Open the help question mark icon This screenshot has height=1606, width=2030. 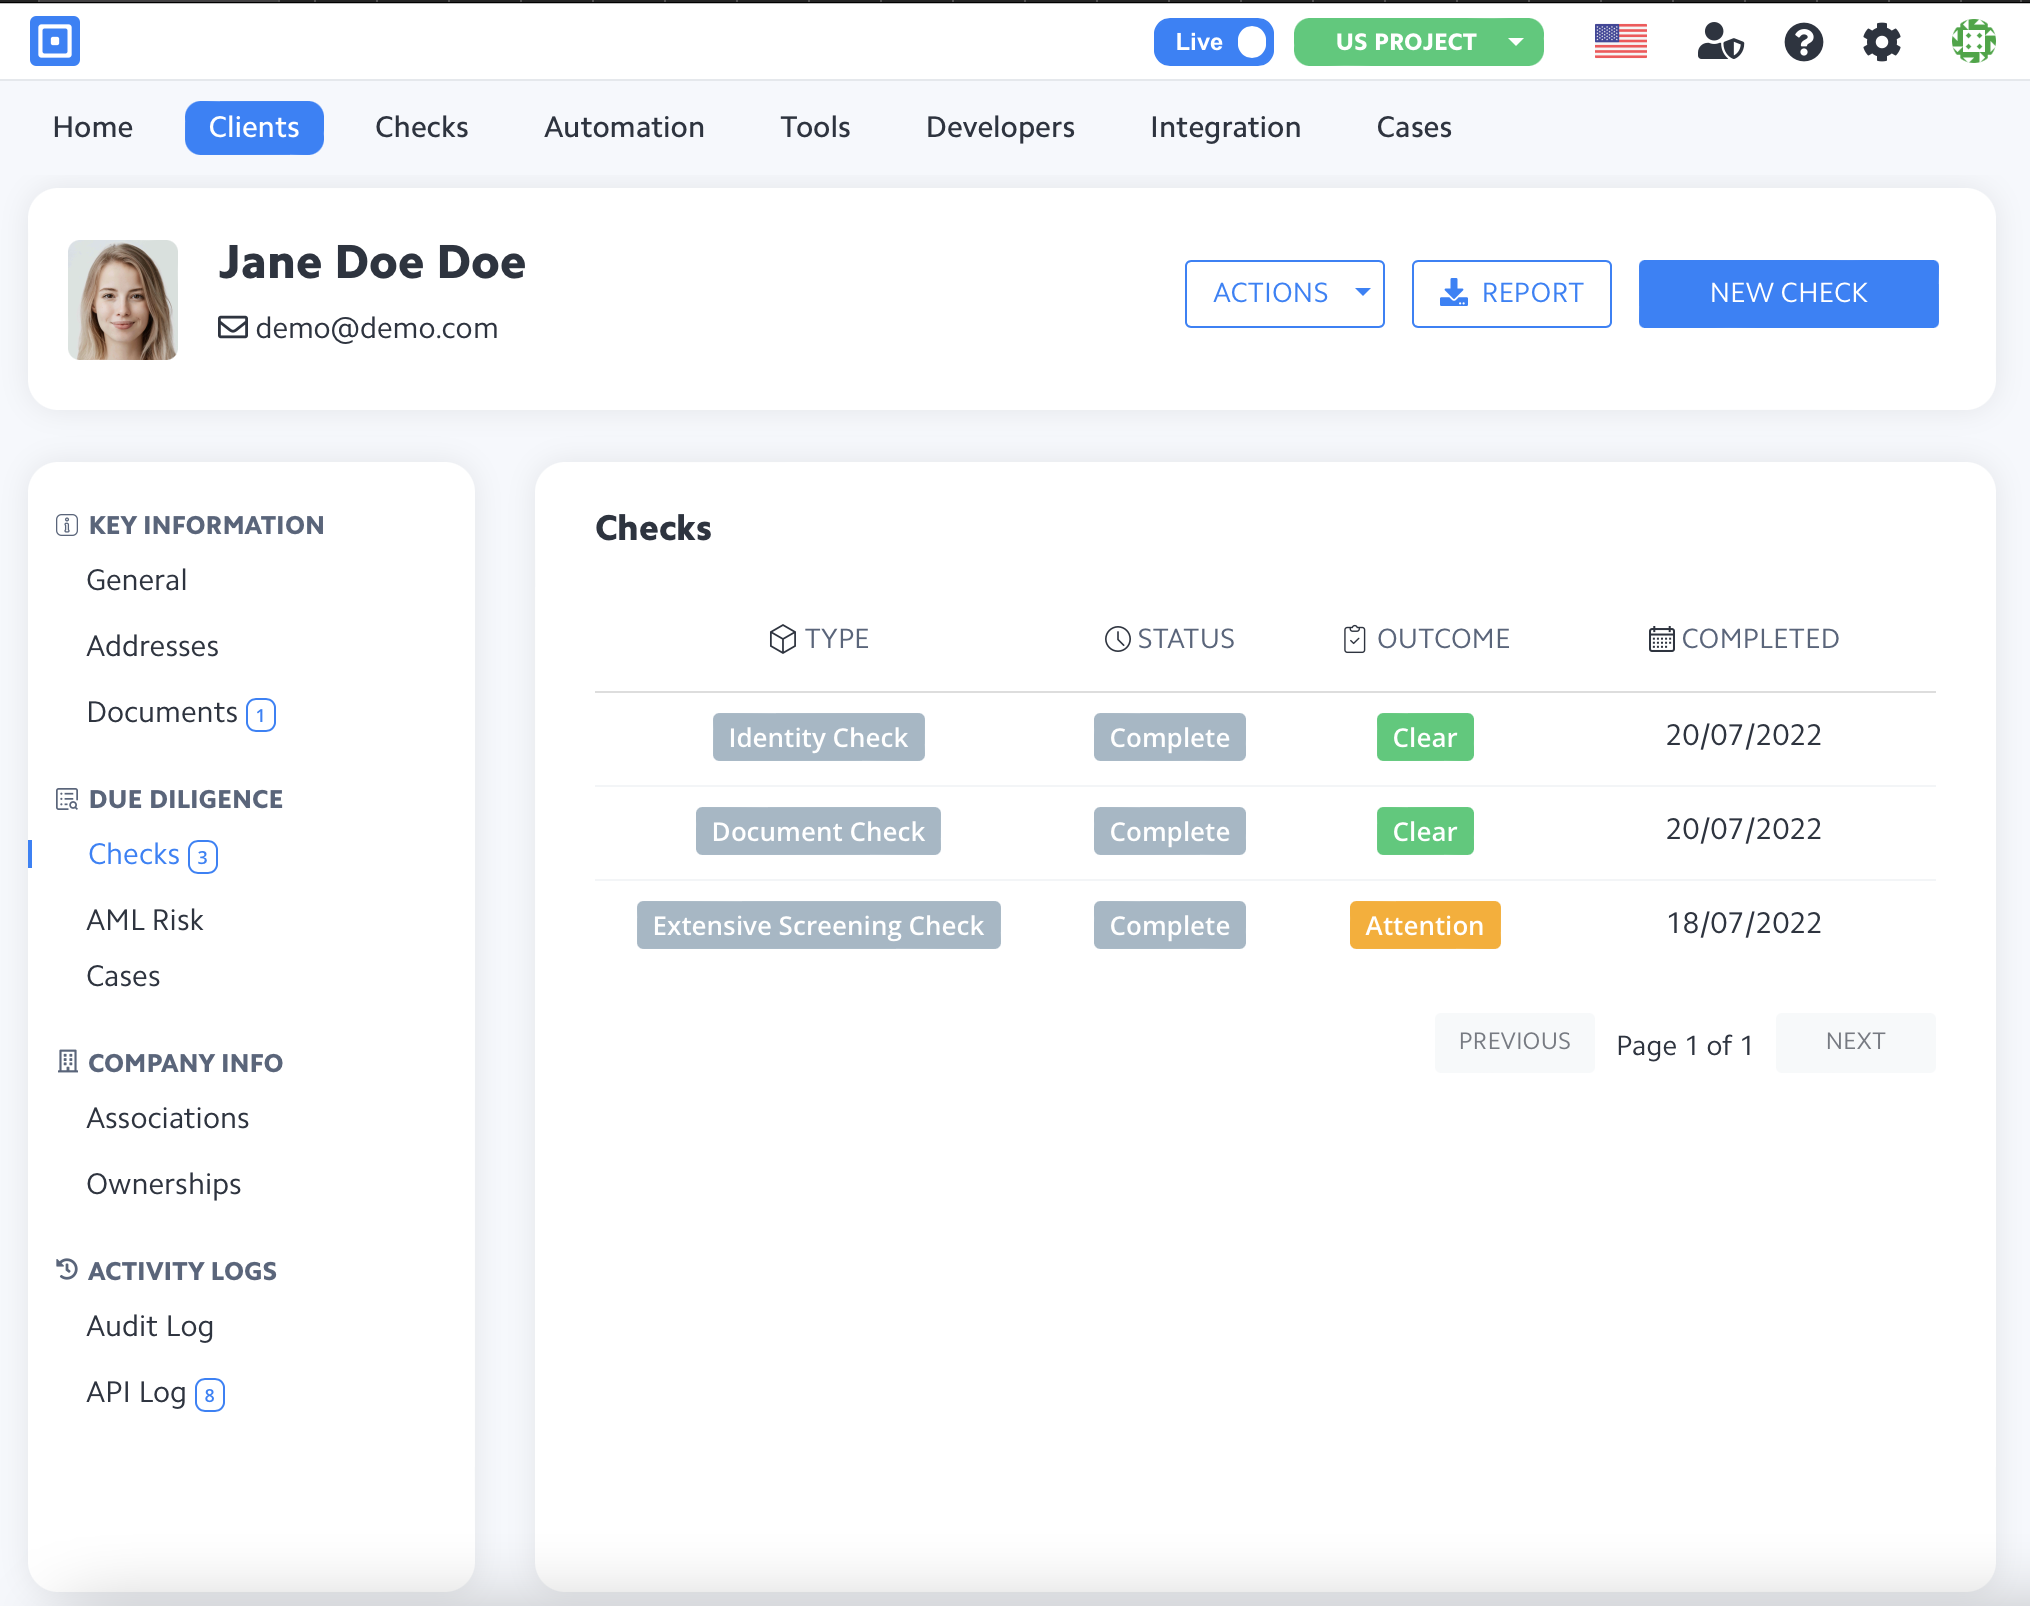click(x=1803, y=42)
